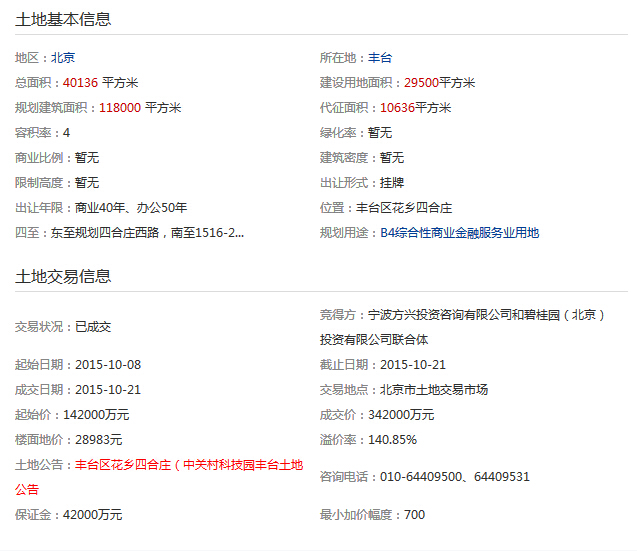Open the 丰台 location link
Viewport: 637px width, 551px height.
[379, 58]
